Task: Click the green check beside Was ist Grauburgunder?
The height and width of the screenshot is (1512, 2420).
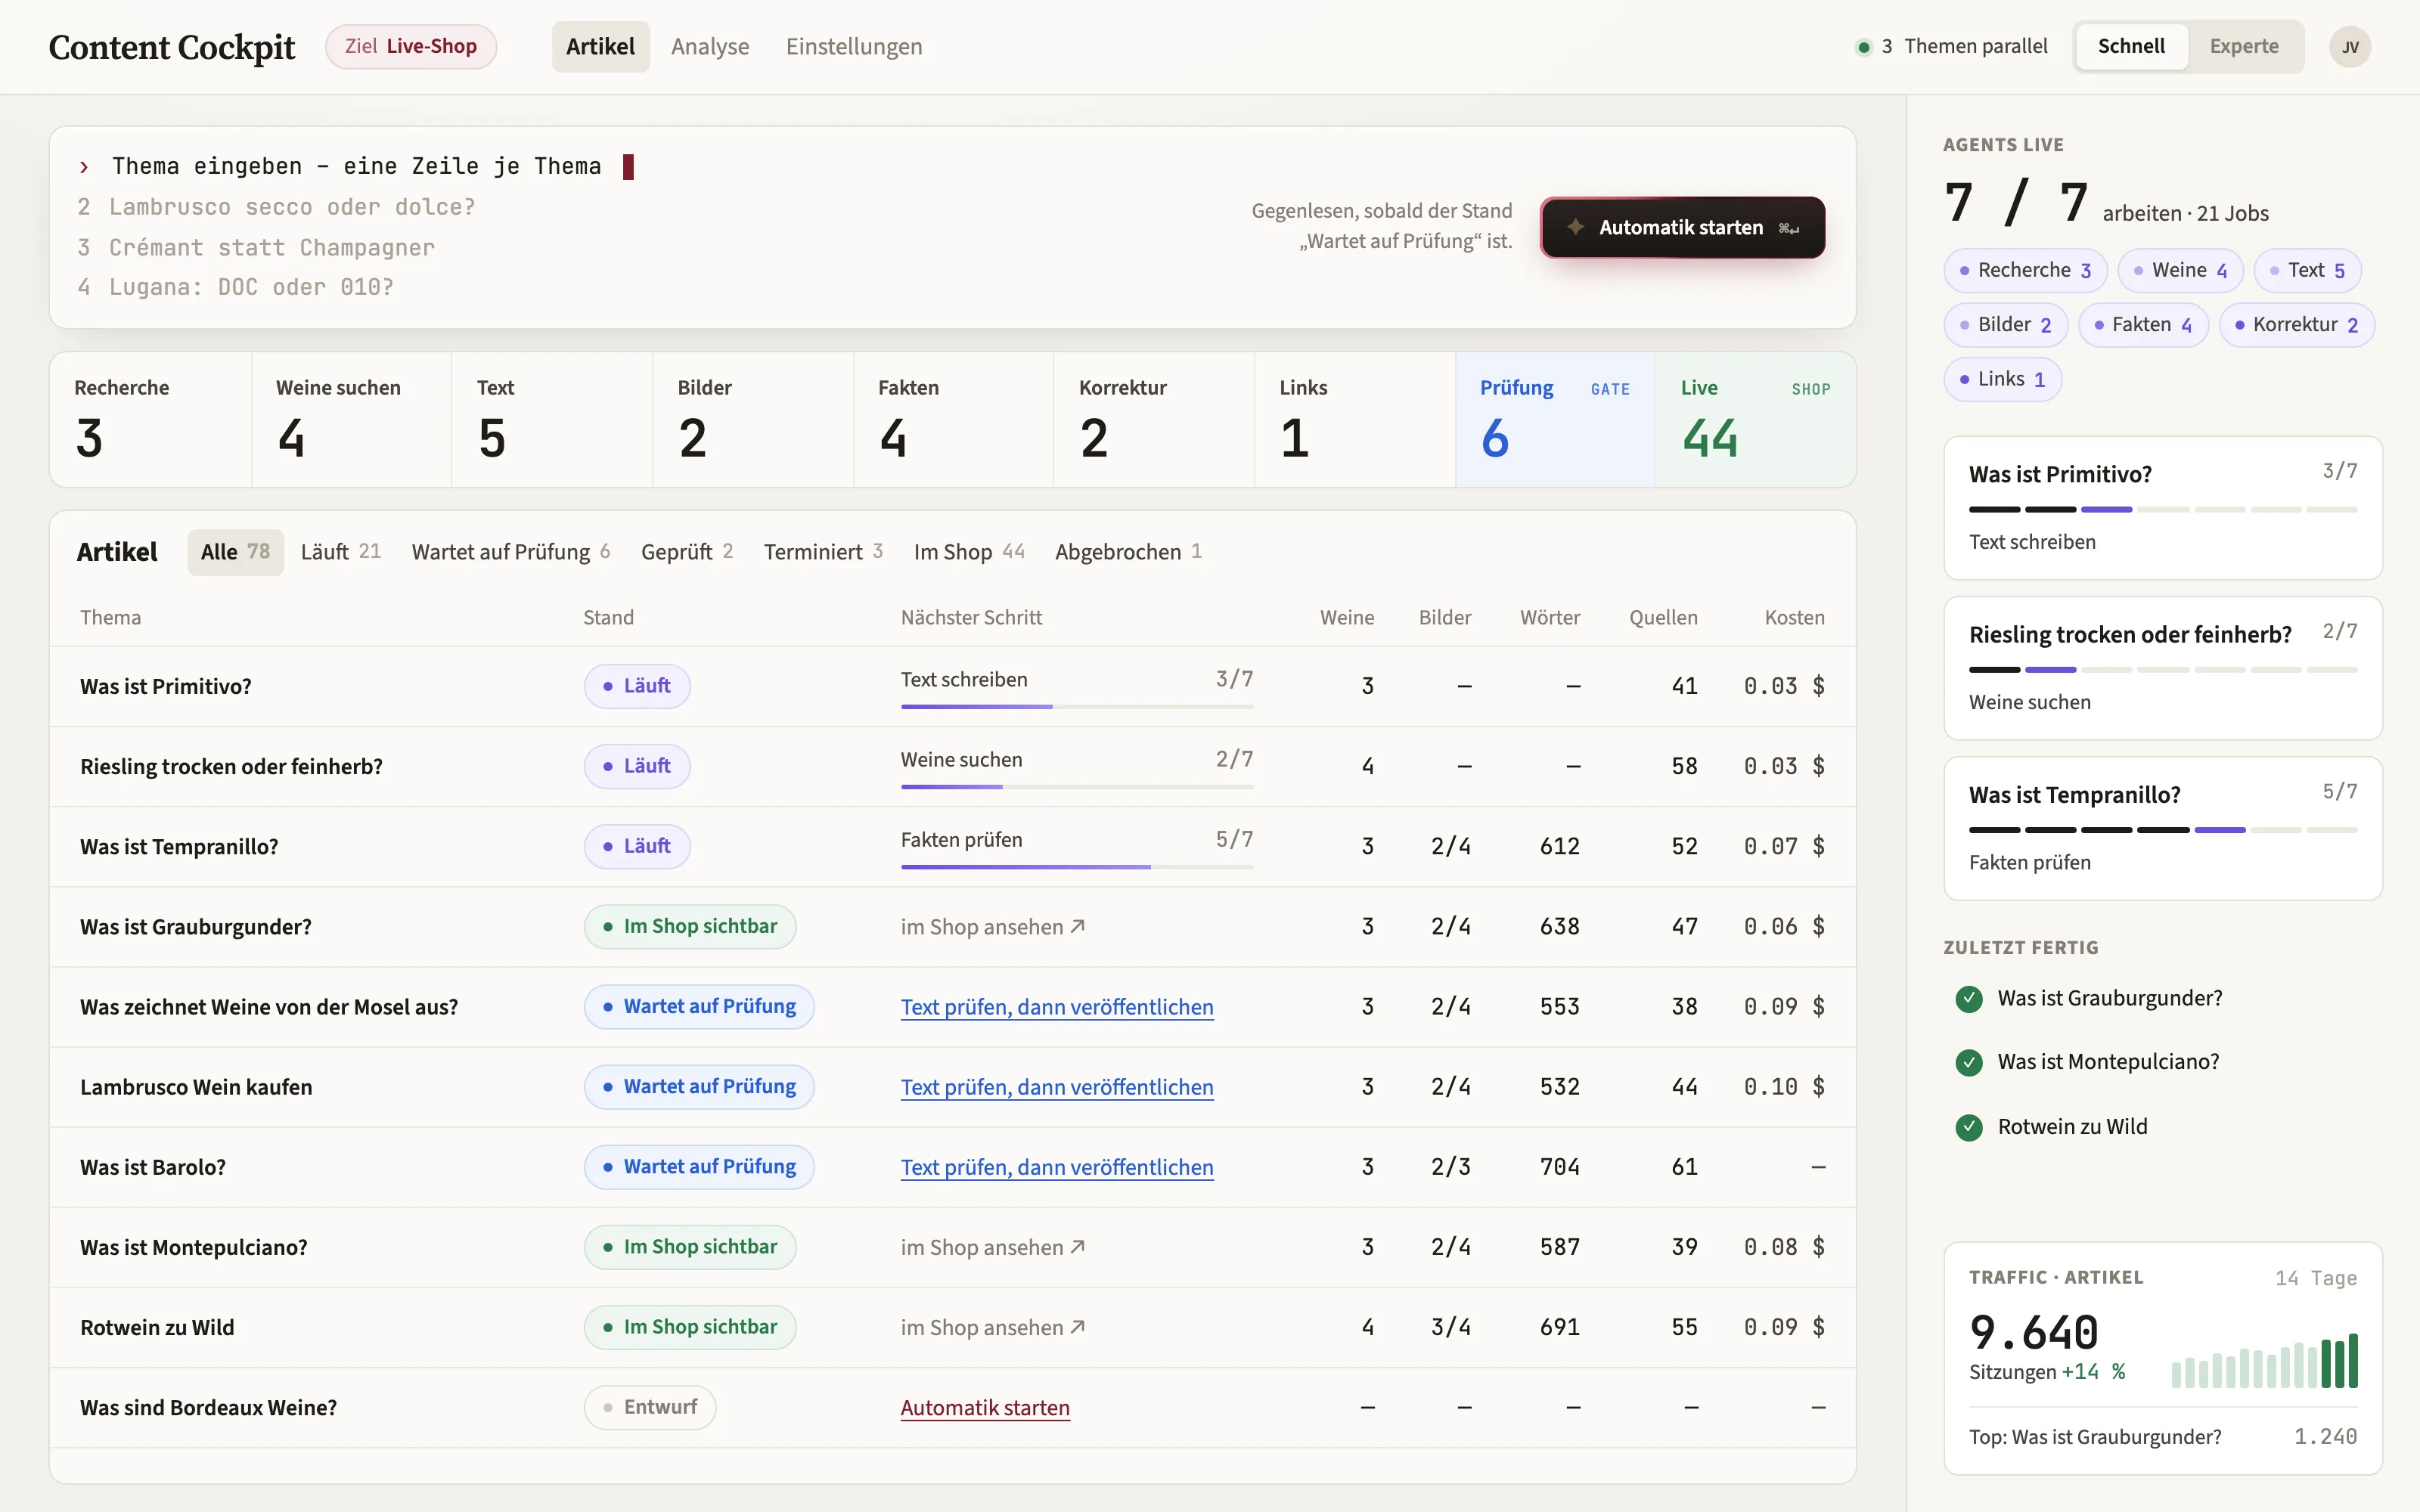Action: (x=1968, y=998)
